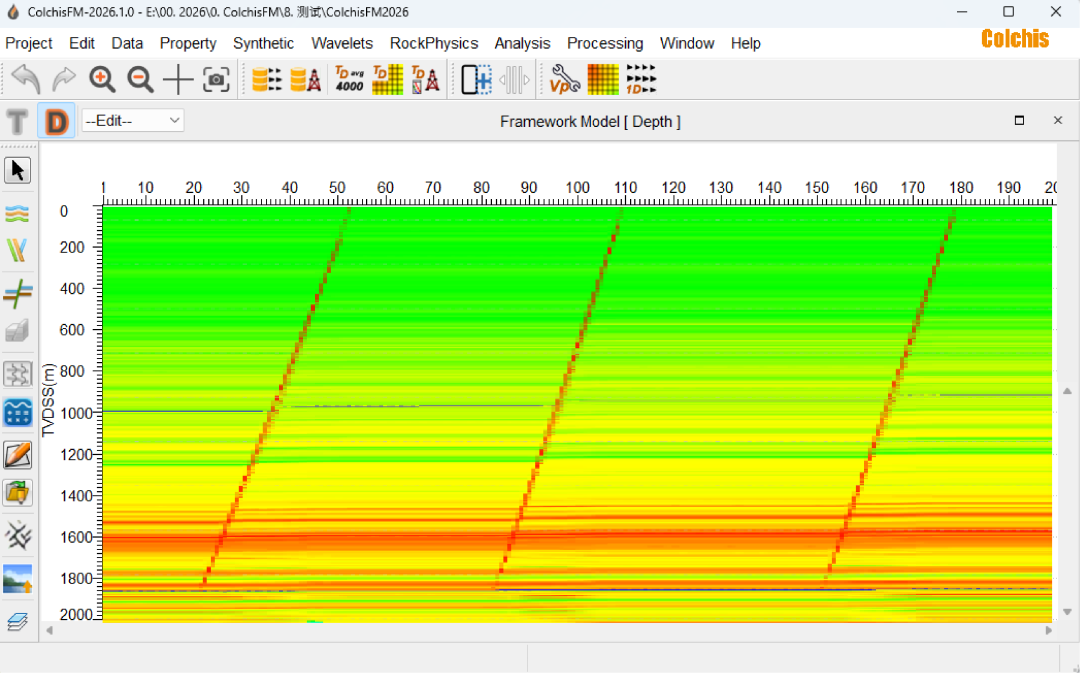Click the stacked layers icon
The height and width of the screenshot is (673, 1080).
coord(17,621)
